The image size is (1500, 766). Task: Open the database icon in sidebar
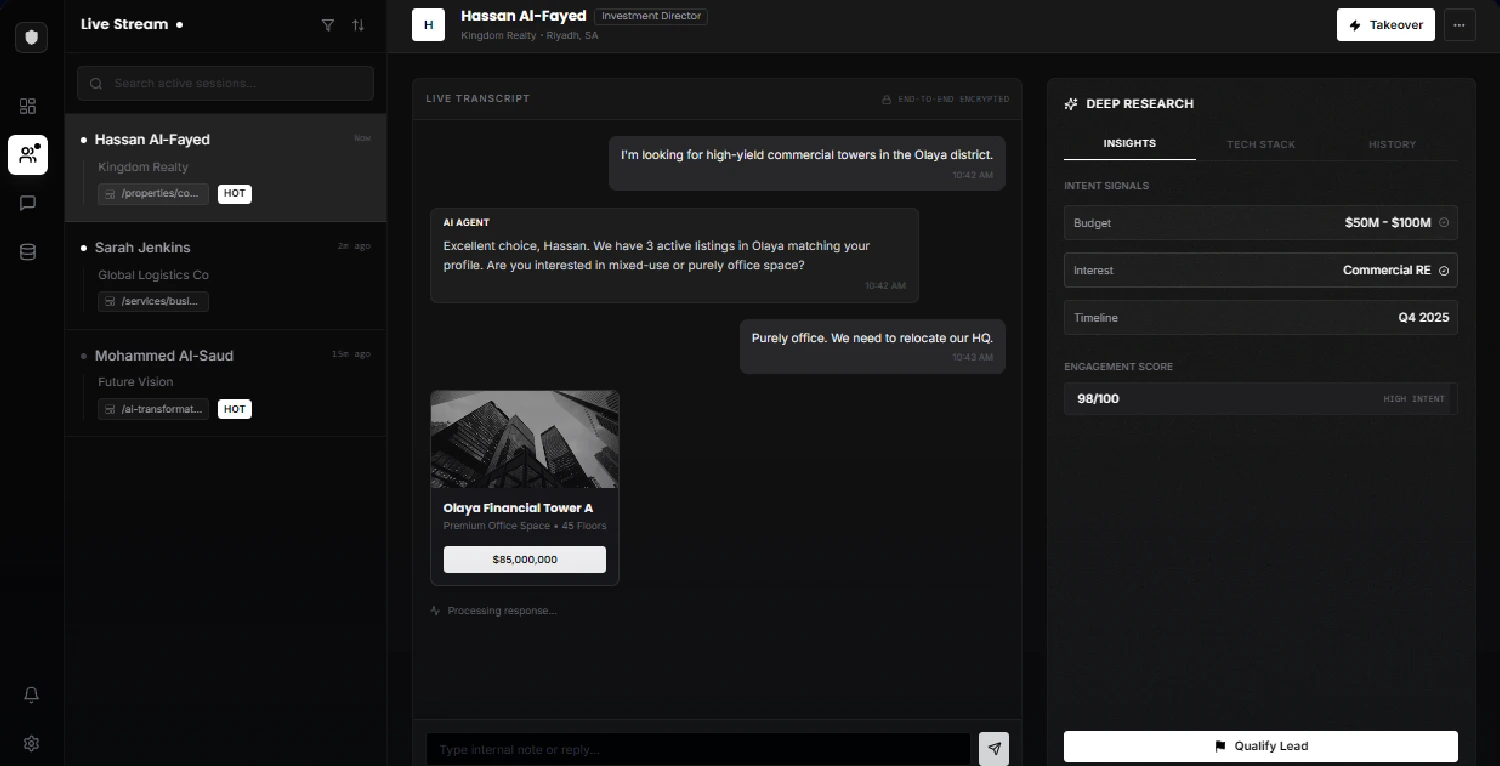(28, 252)
